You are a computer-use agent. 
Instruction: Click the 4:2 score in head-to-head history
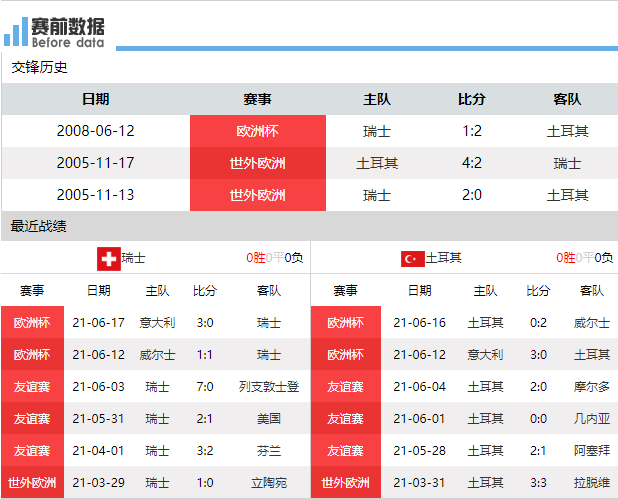[x=472, y=163]
